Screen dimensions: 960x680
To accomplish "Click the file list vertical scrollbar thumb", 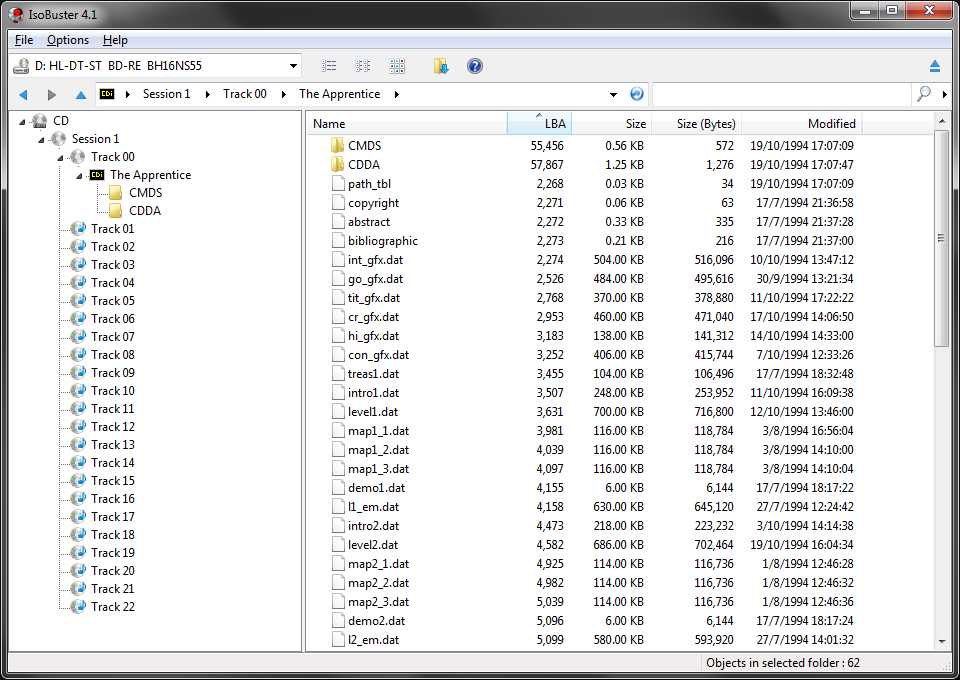I will (x=942, y=239).
